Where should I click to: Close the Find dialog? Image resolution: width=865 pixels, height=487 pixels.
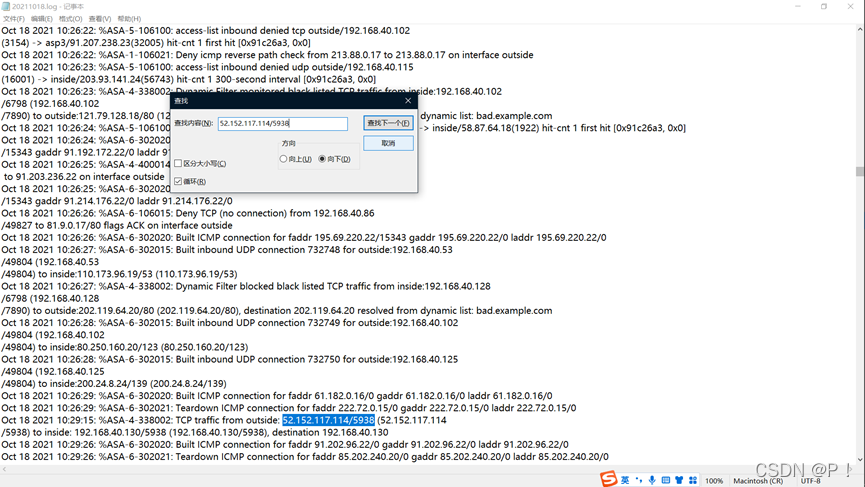click(408, 101)
